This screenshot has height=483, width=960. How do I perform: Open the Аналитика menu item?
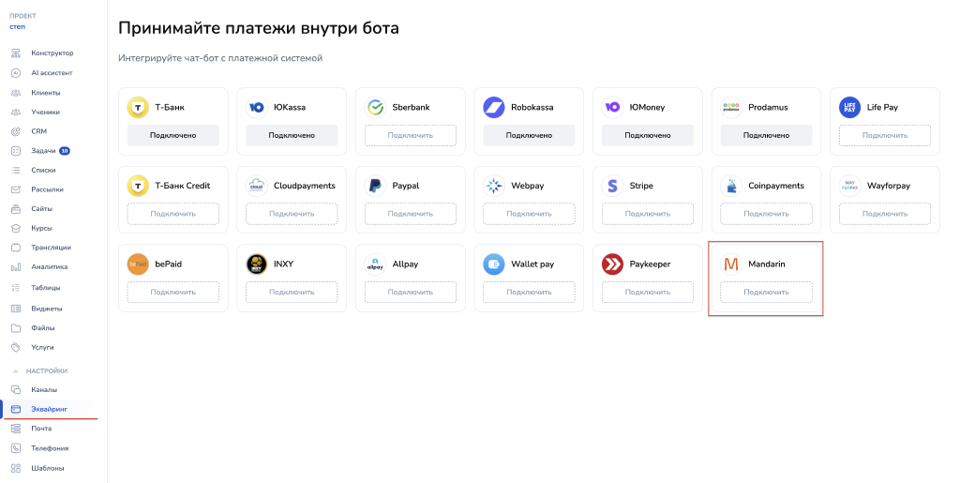[48, 267]
